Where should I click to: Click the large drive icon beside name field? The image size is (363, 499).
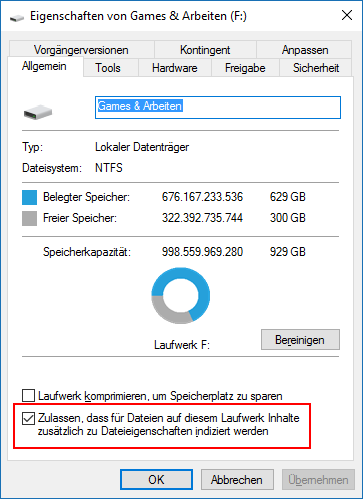pos(38,112)
